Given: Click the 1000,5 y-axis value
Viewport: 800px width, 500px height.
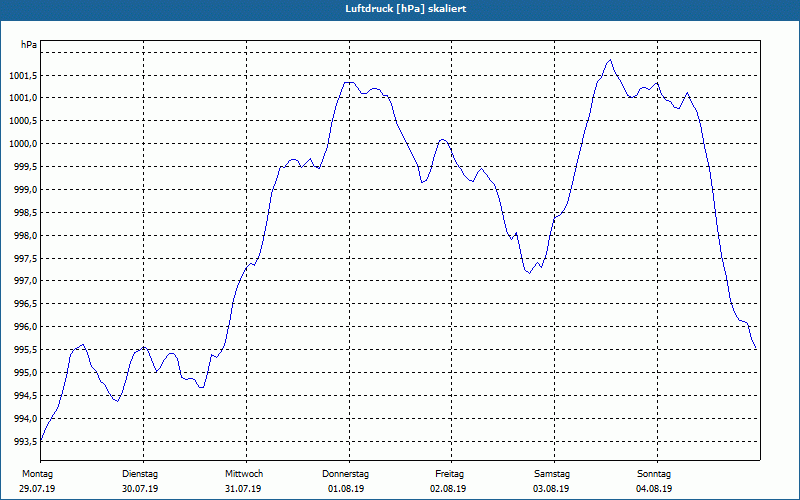Looking at the screenshot, I should coord(23,121).
